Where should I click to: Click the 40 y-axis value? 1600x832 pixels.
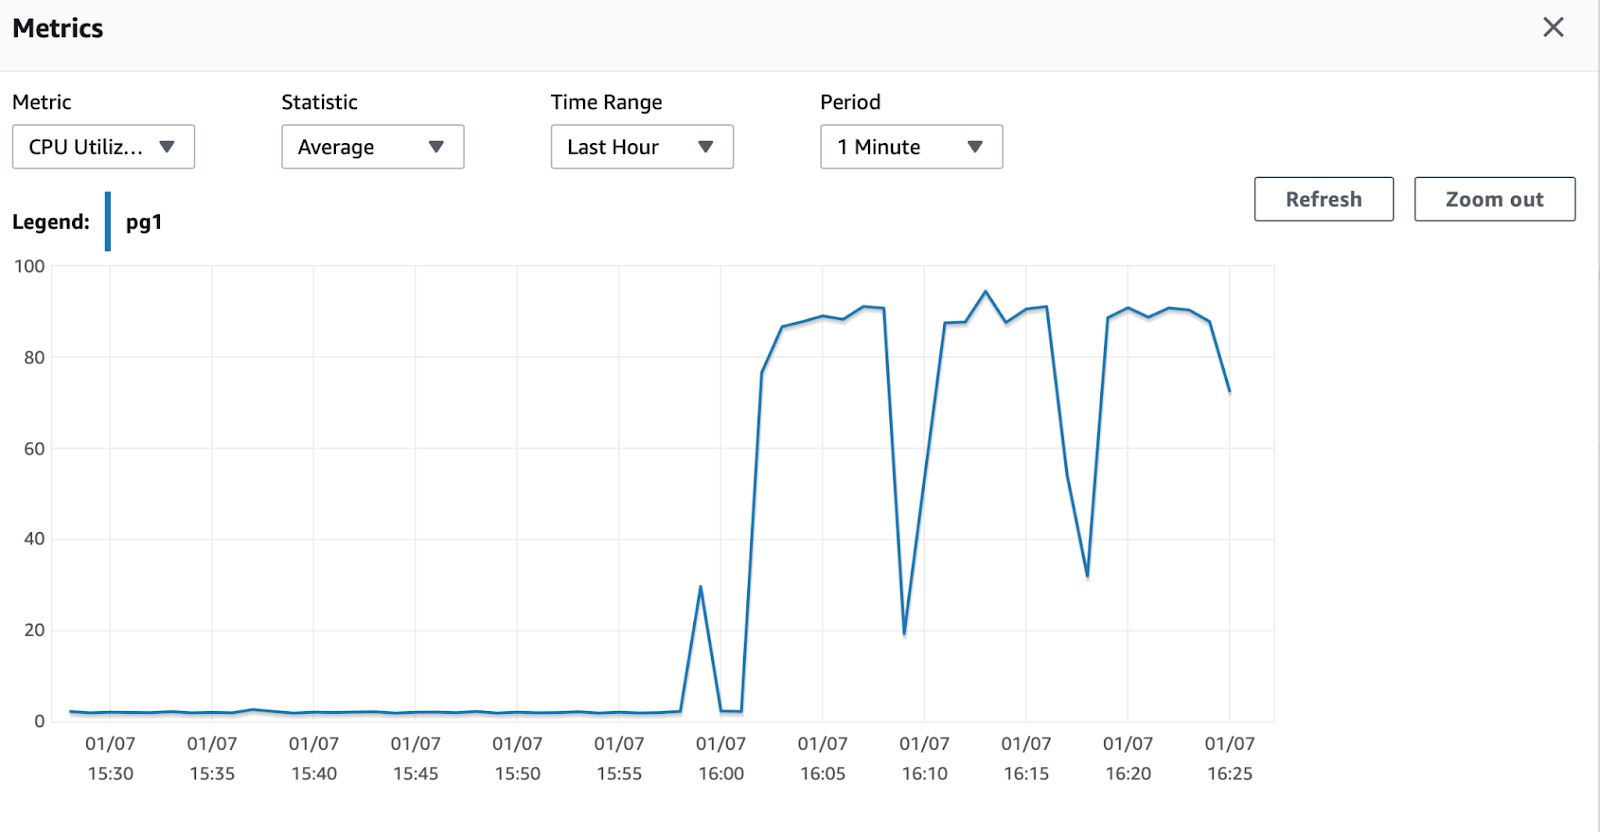[x=34, y=539]
